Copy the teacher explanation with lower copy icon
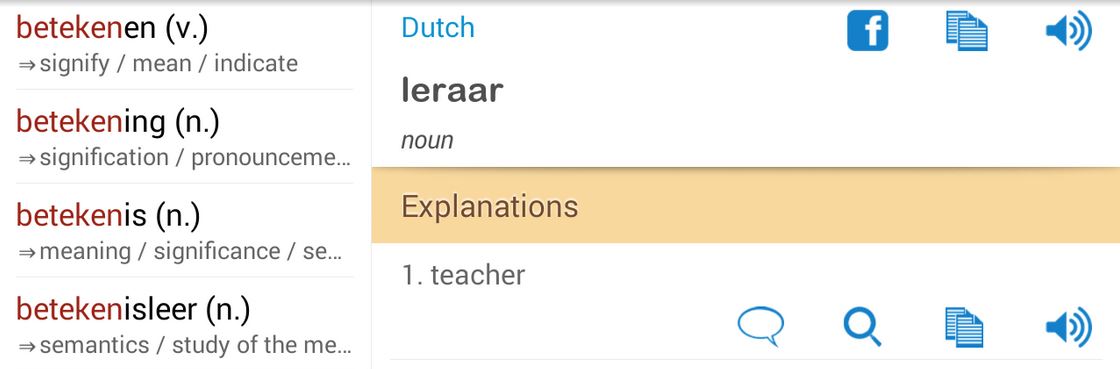The height and width of the screenshot is (369, 1120). click(x=965, y=327)
